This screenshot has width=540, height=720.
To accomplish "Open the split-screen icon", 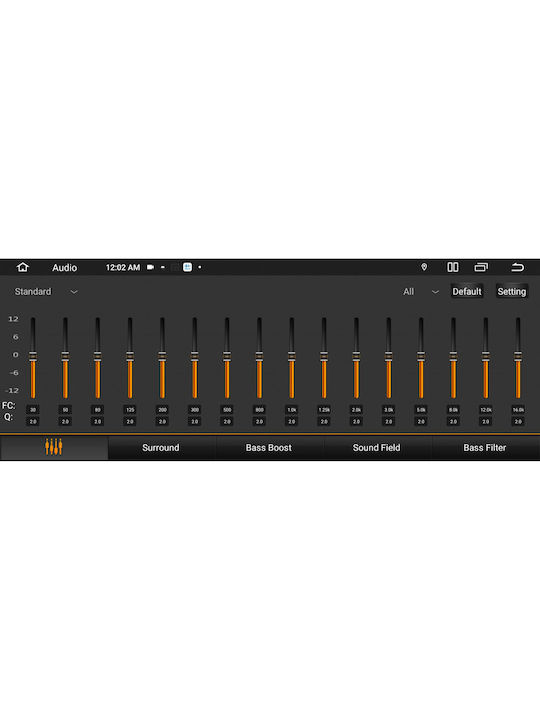I will pos(453,267).
